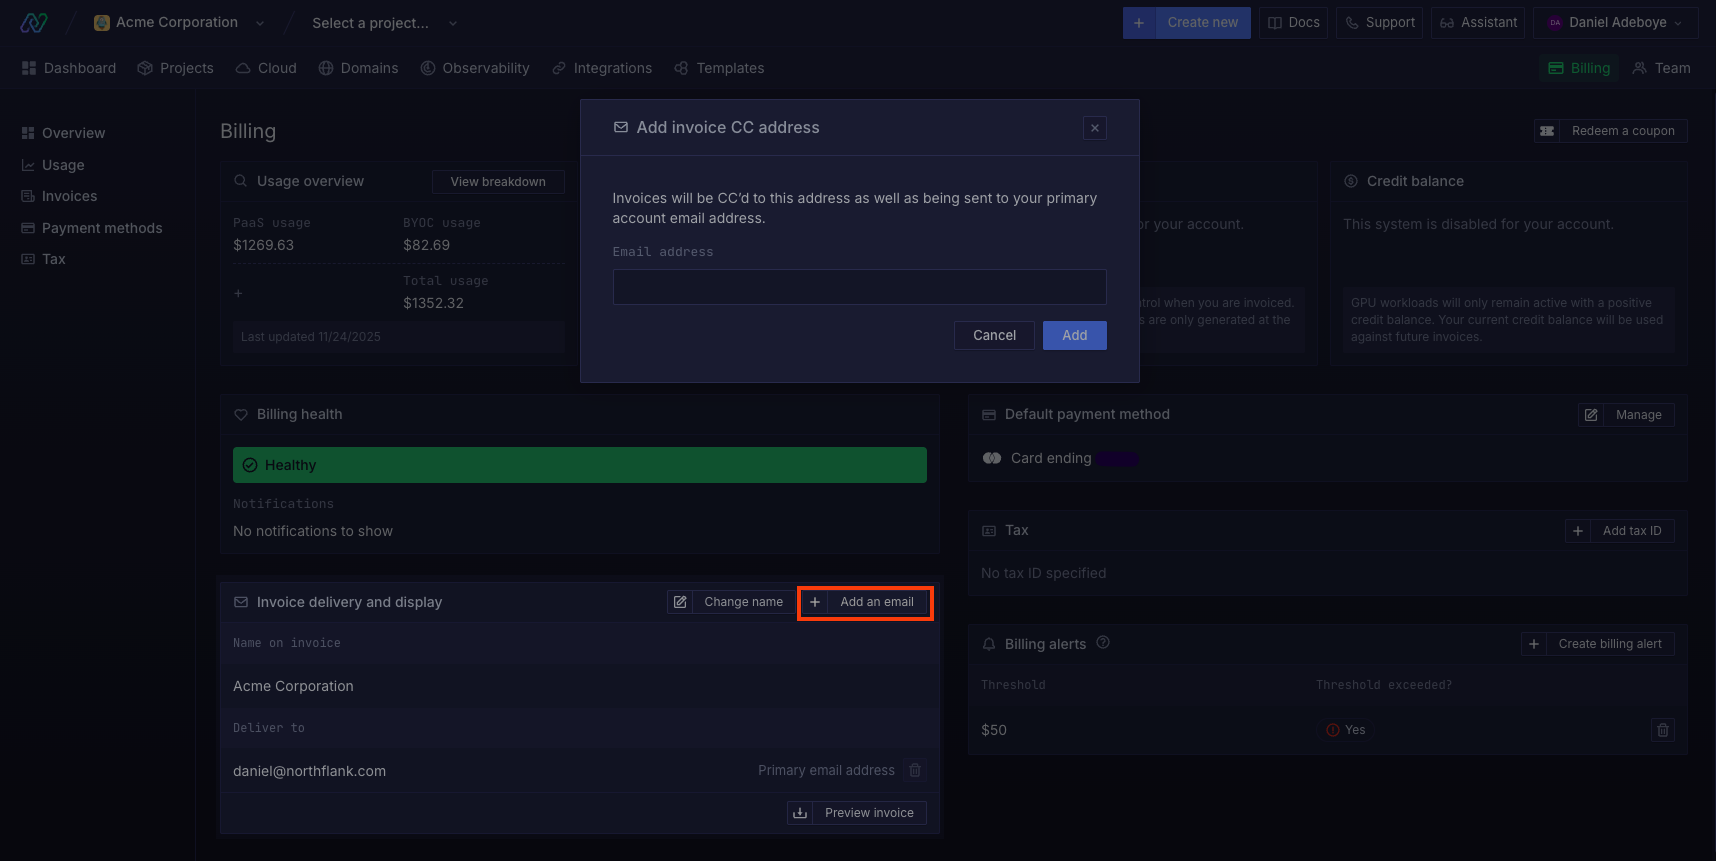Click the $1269.63 PaaS usage value

pyautogui.click(x=263, y=245)
